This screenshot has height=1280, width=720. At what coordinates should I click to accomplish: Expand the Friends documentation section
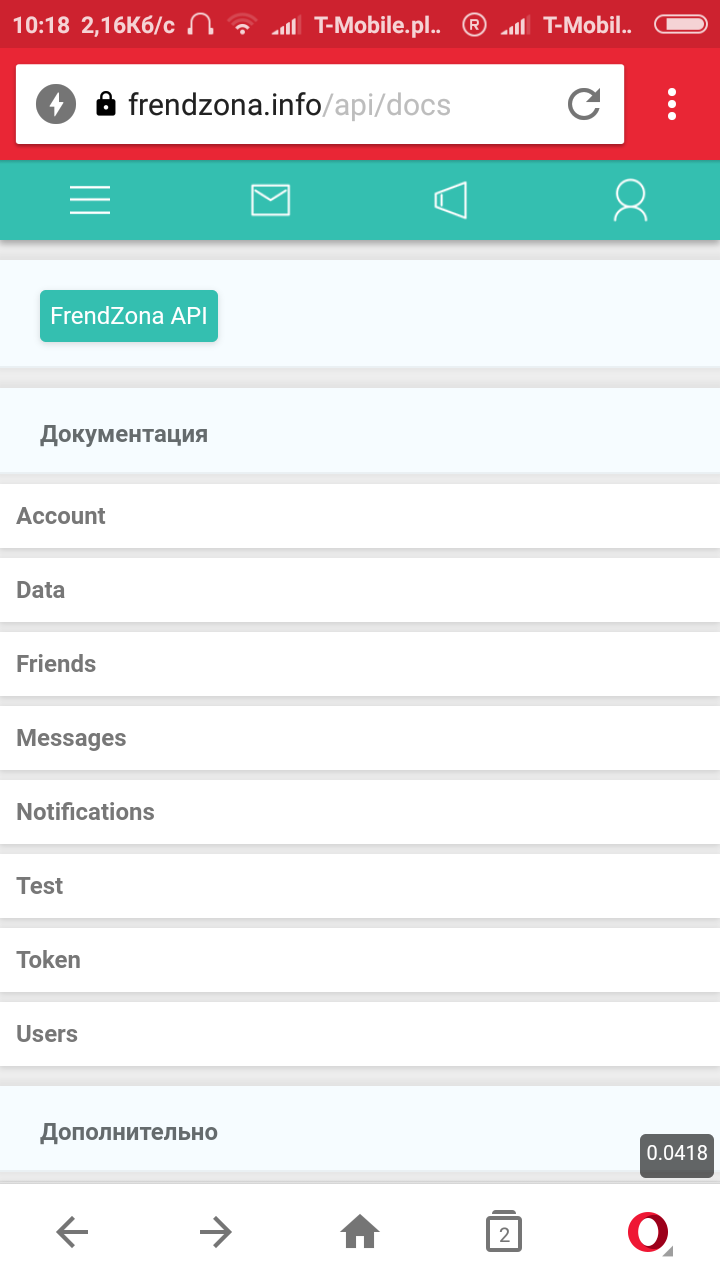(56, 664)
